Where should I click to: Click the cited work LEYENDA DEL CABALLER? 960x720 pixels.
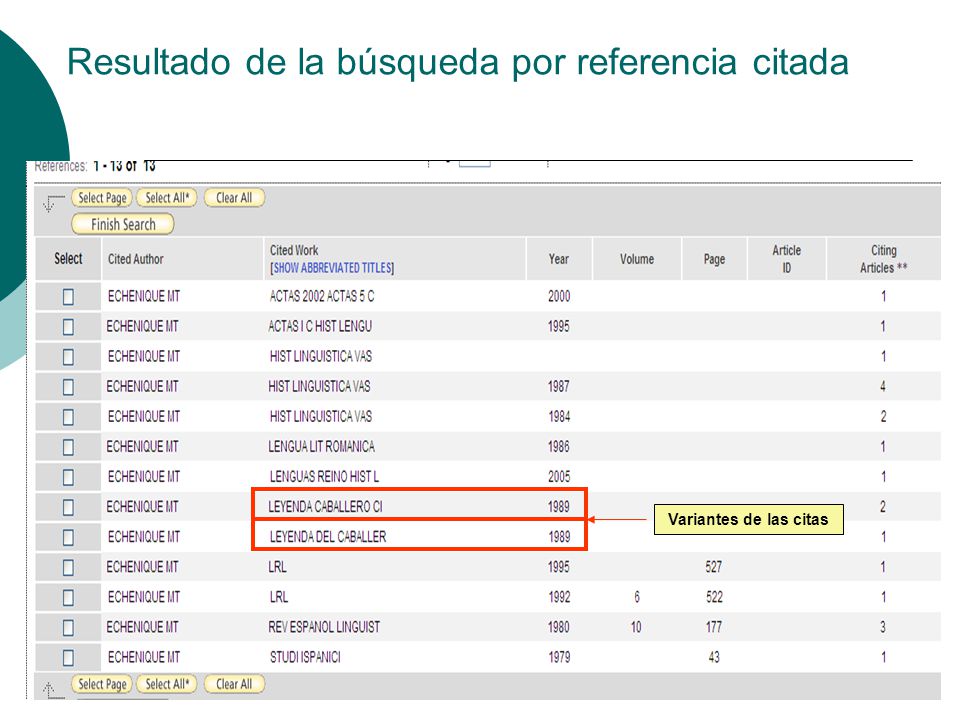coord(328,536)
